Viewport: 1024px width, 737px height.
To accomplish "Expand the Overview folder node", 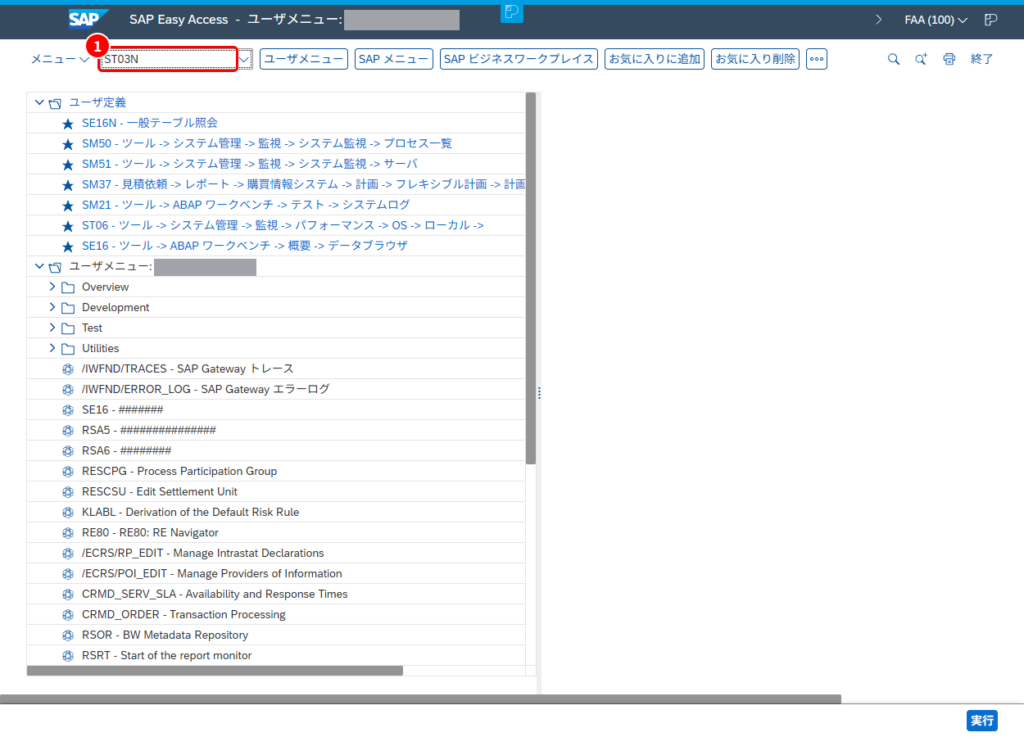I will click(52, 287).
